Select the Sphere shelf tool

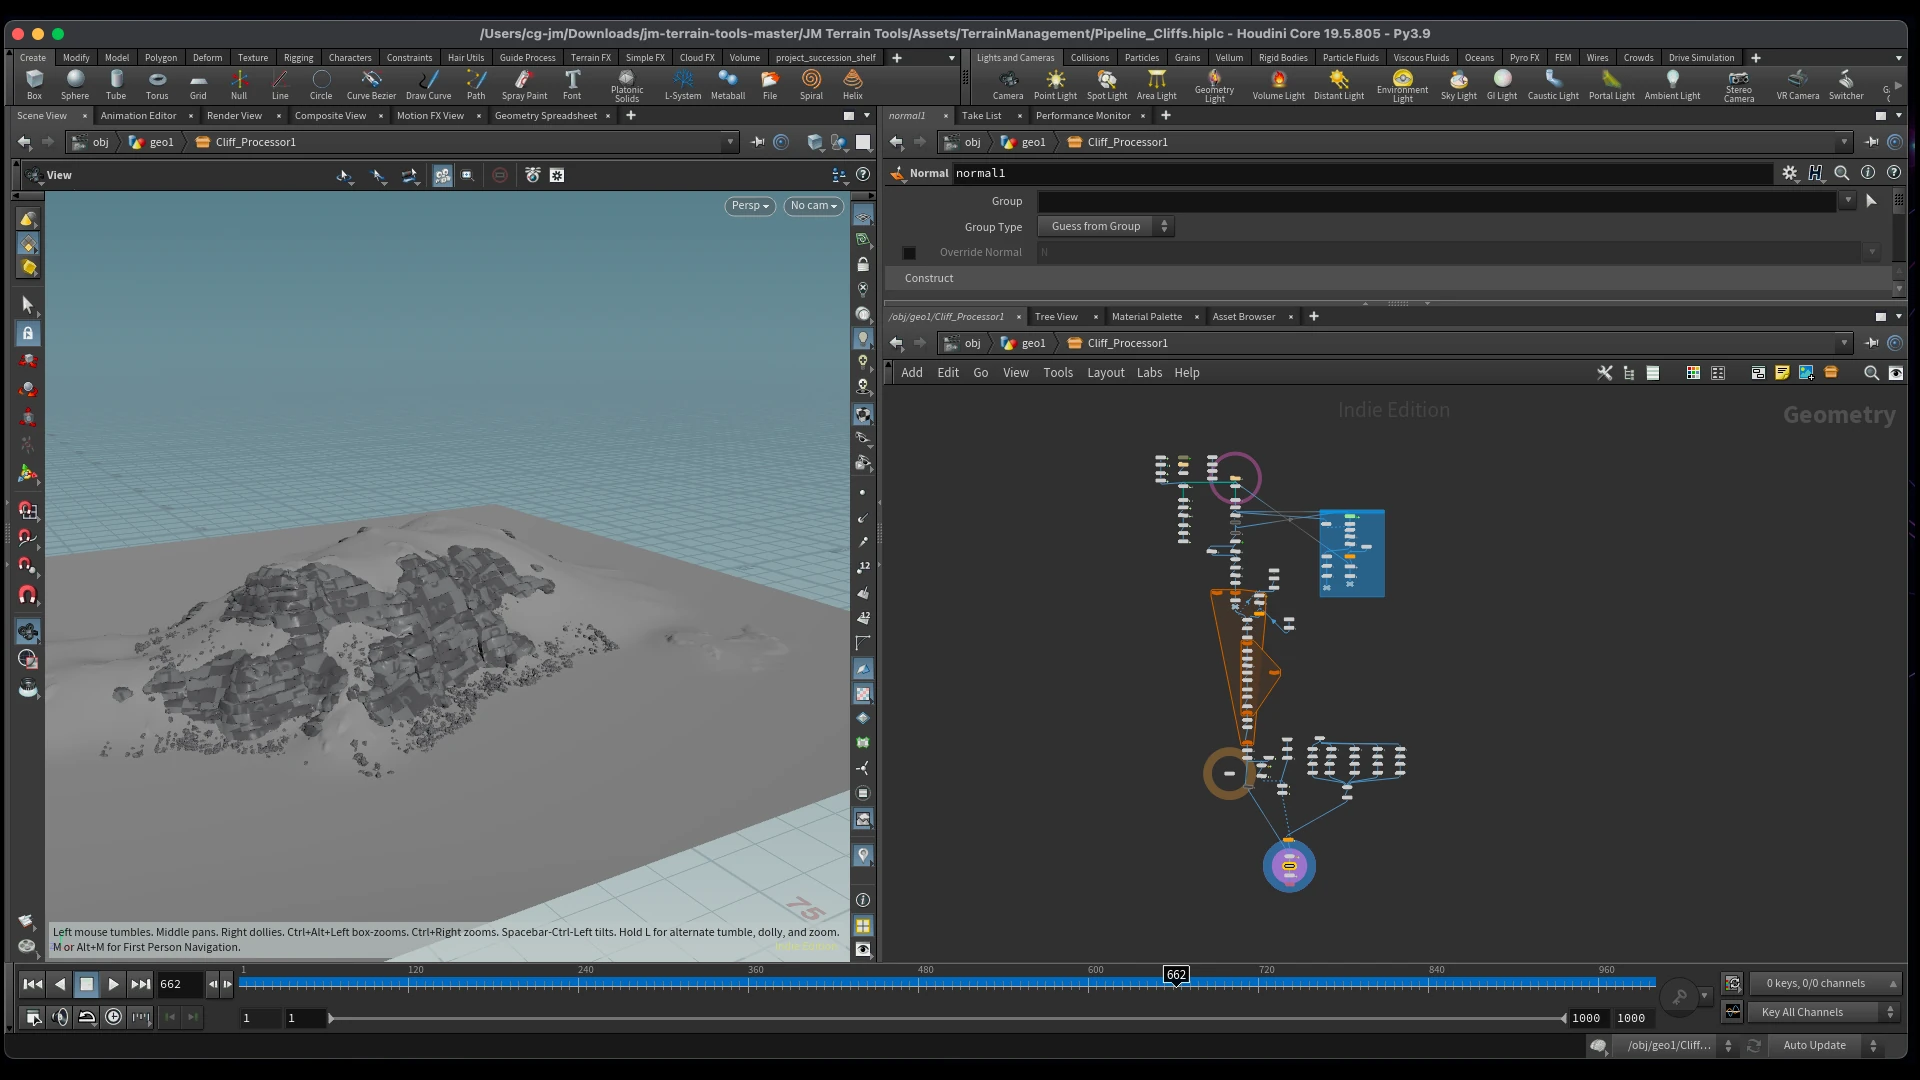[x=75, y=84]
